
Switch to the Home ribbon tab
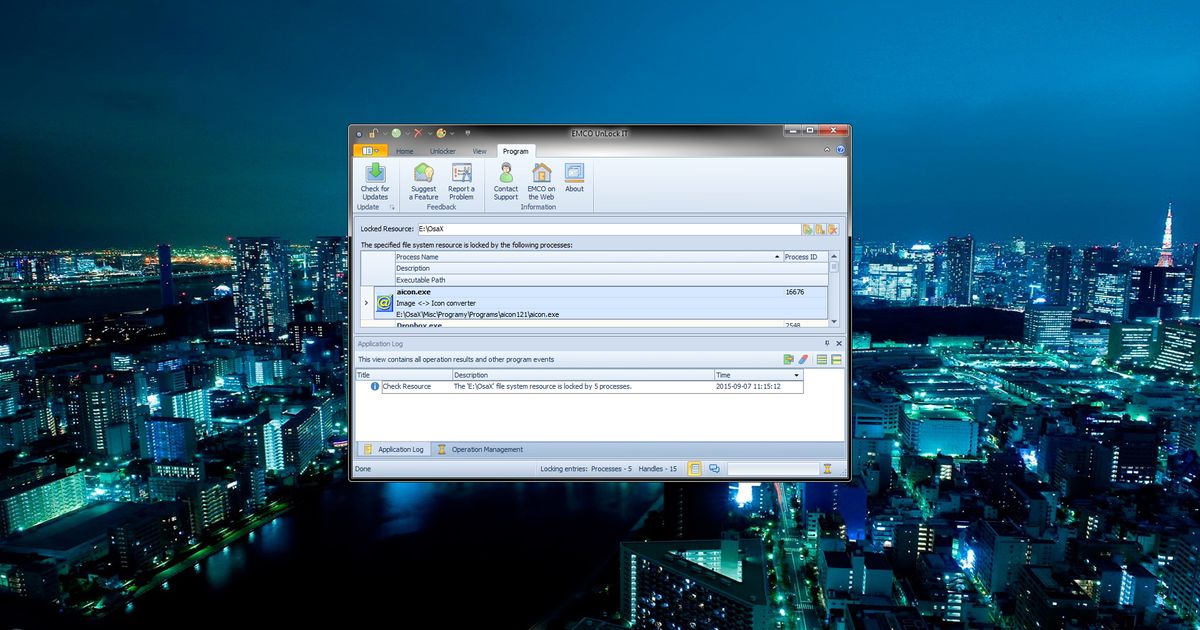[405, 151]
